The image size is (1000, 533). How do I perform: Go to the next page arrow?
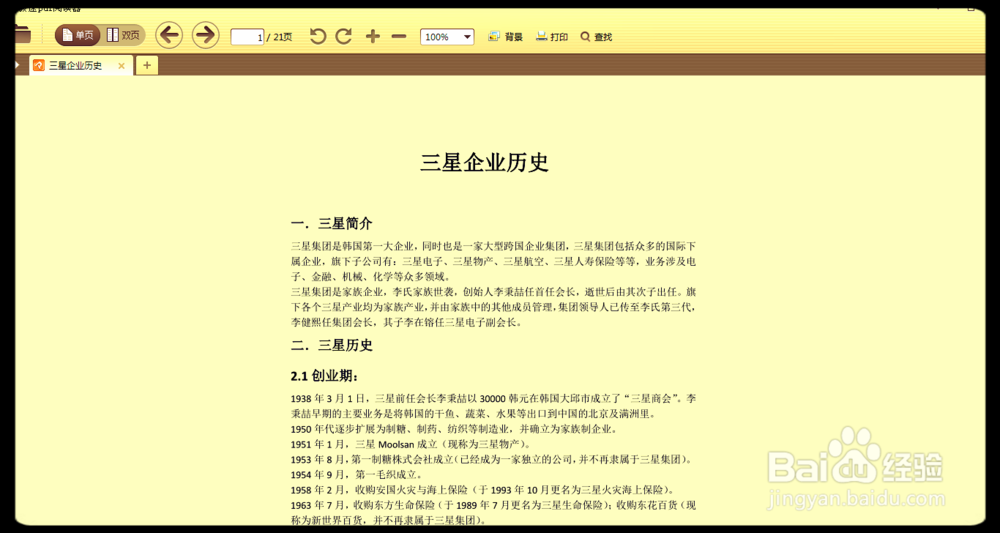205,35
